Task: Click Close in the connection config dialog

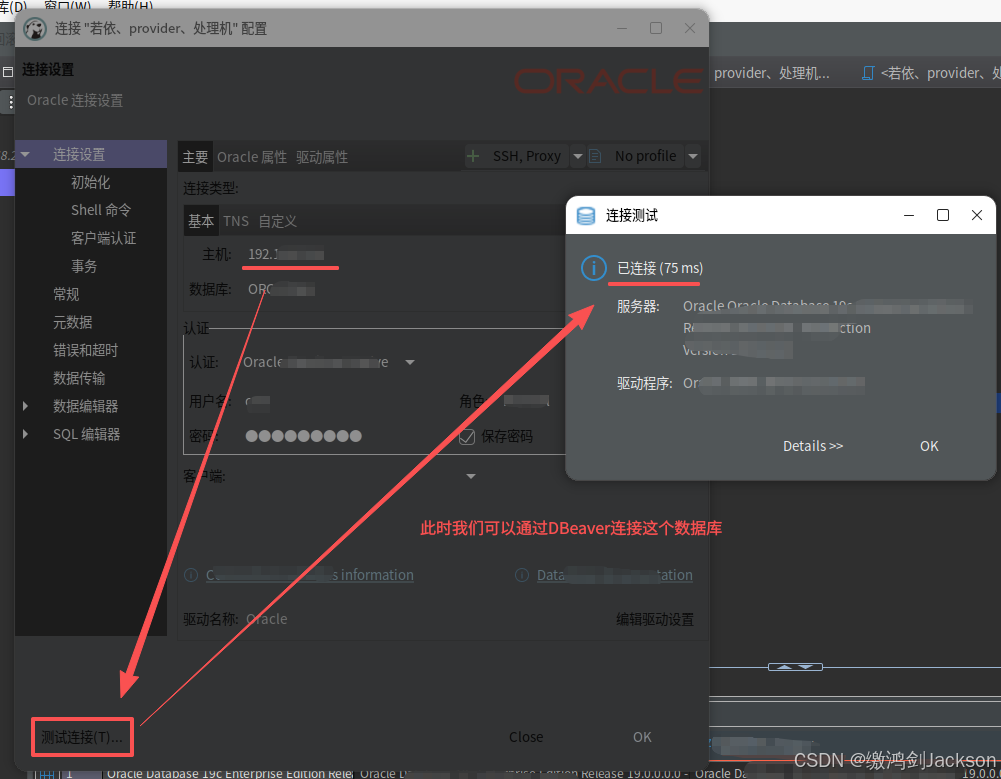Action: 526,737
